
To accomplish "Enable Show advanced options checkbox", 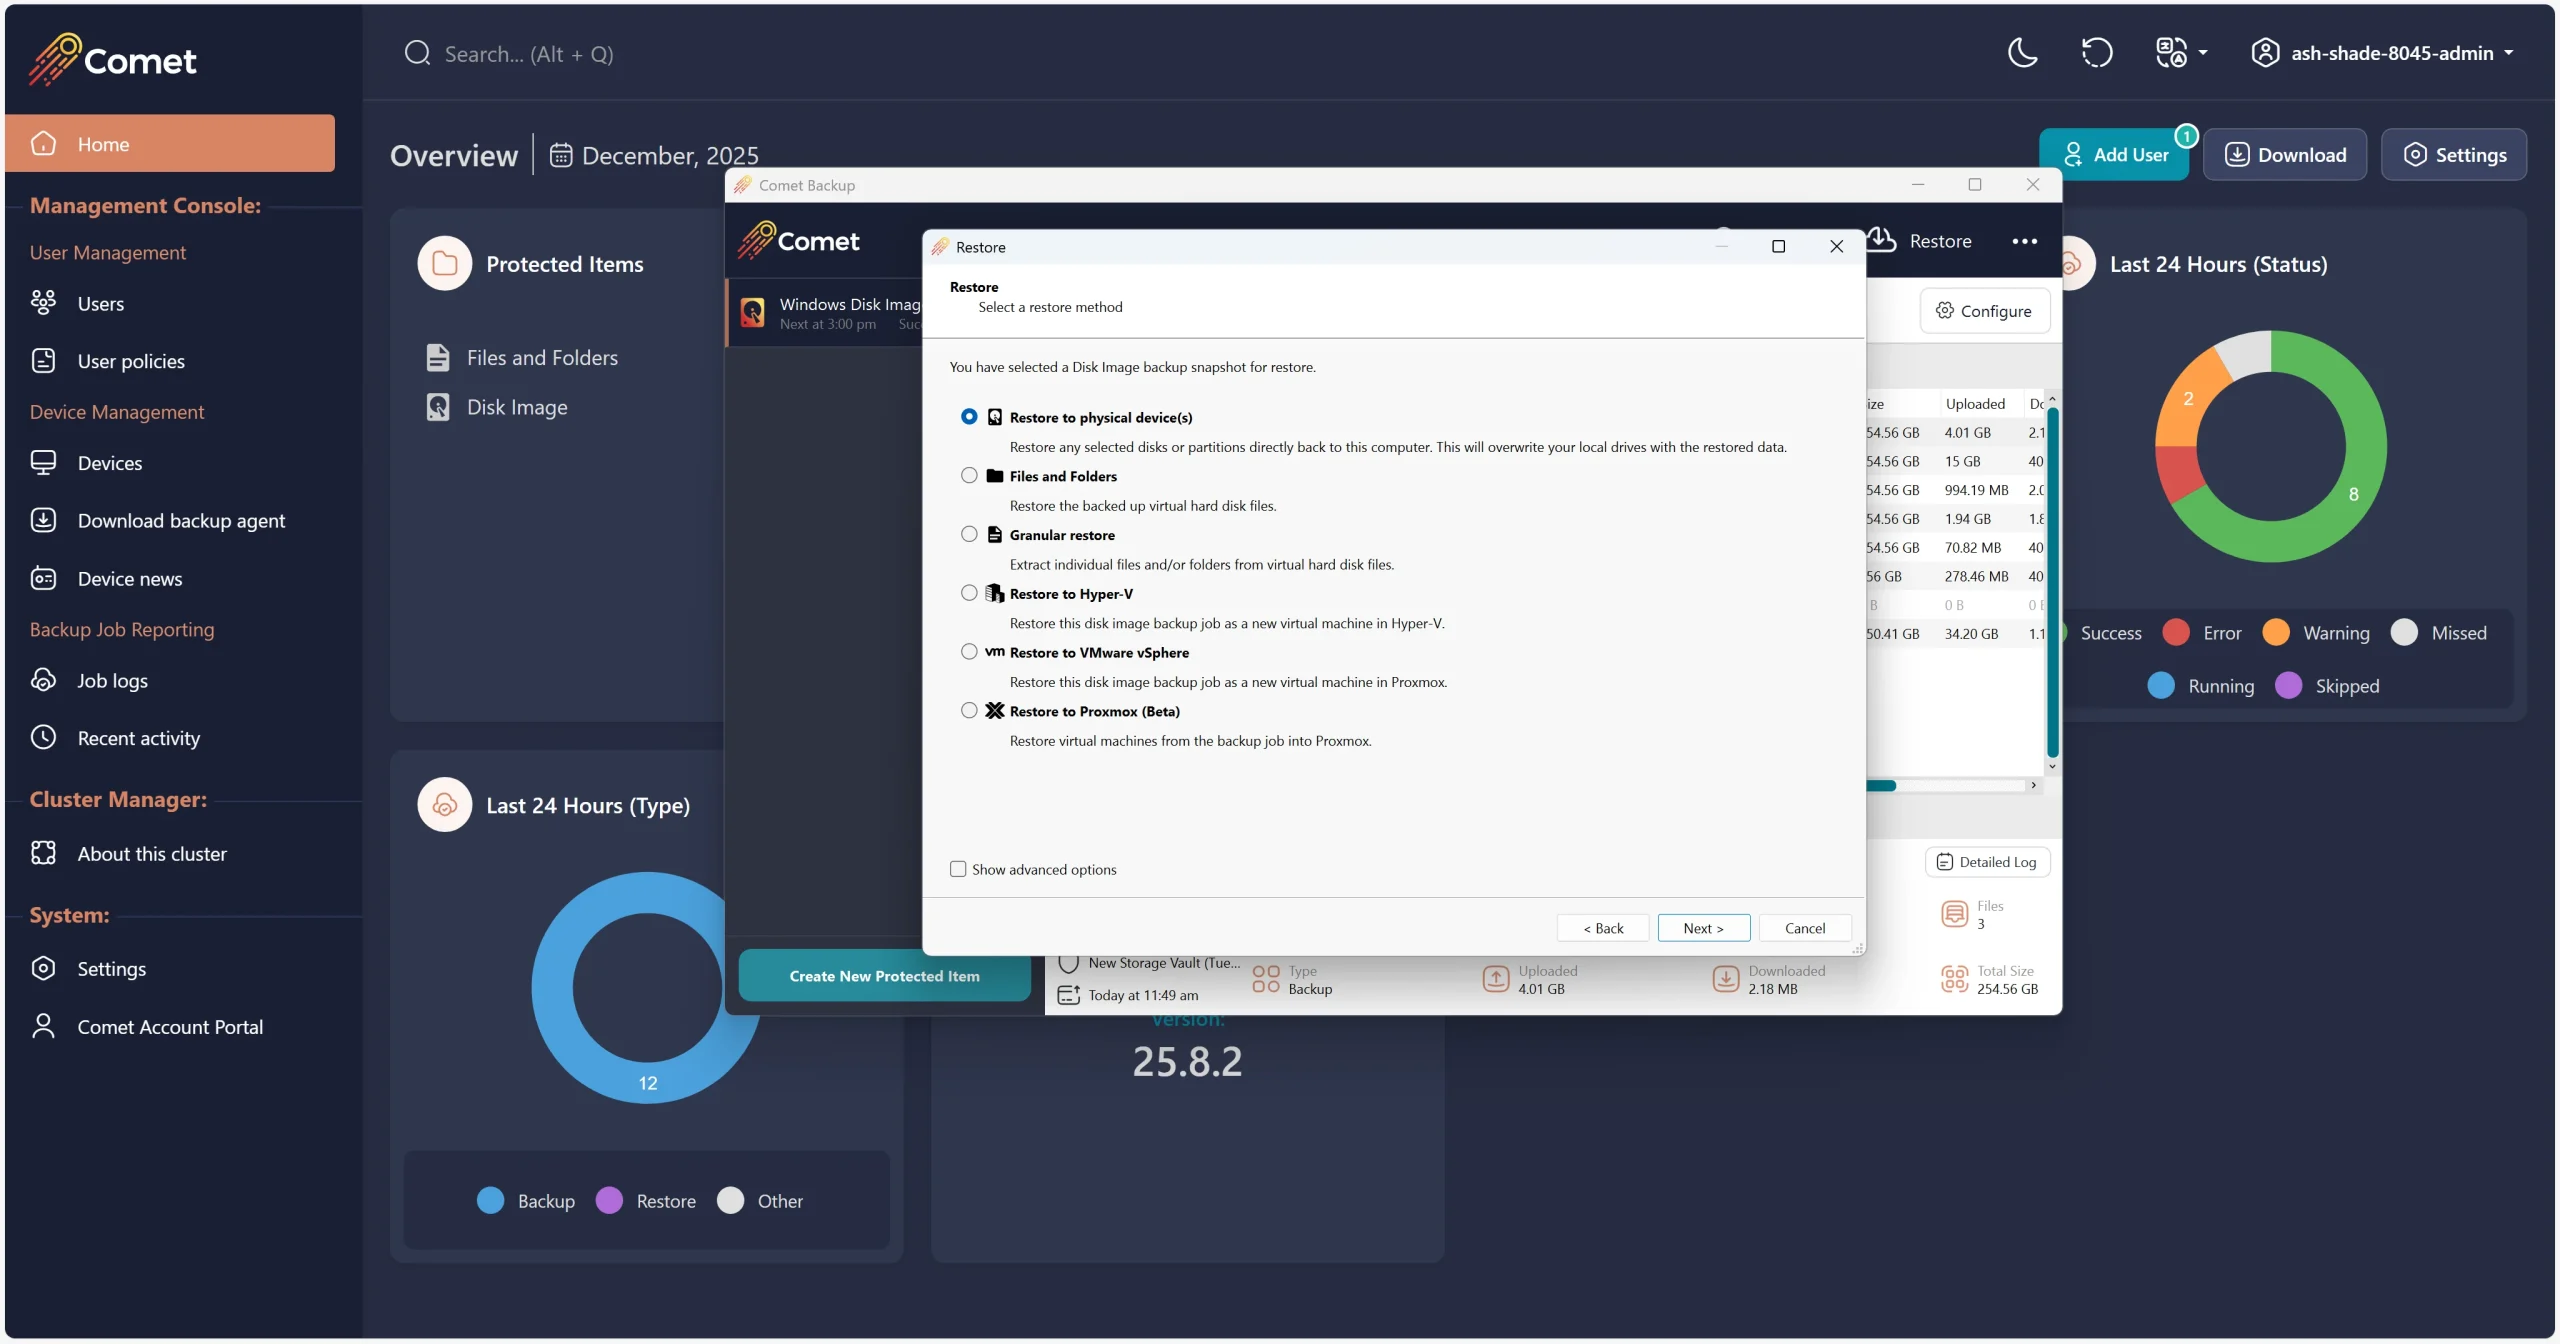I will coord(958,869).
